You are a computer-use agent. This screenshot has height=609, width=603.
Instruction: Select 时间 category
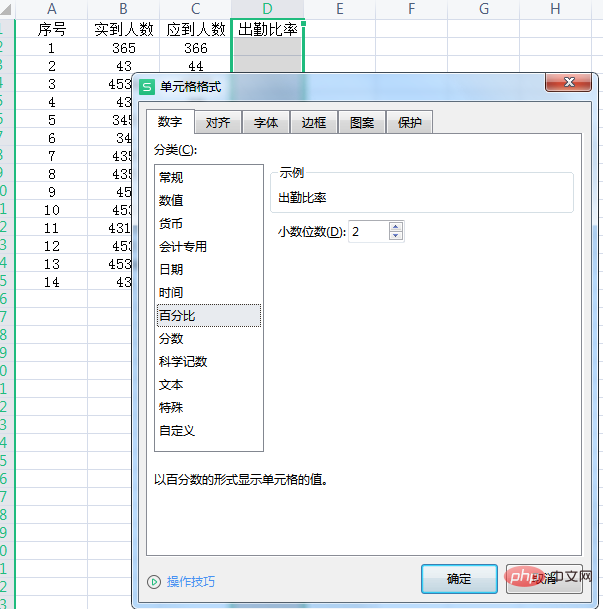point(209,292)
